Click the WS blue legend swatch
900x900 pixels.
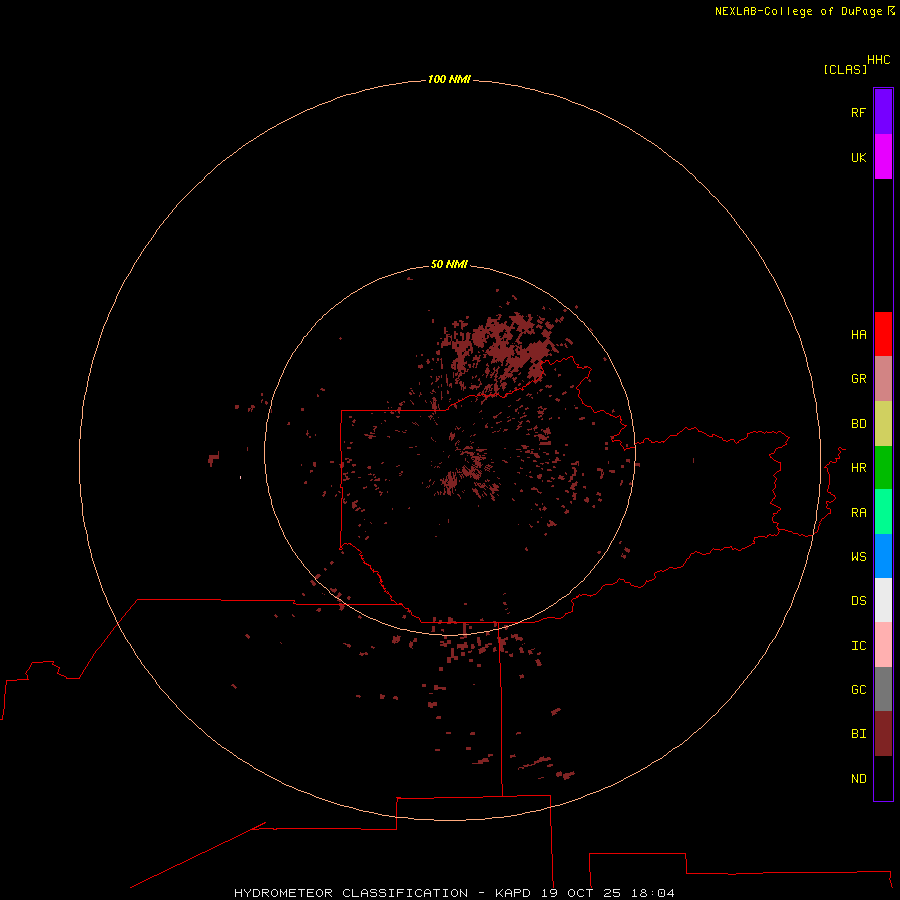[883, 556]
